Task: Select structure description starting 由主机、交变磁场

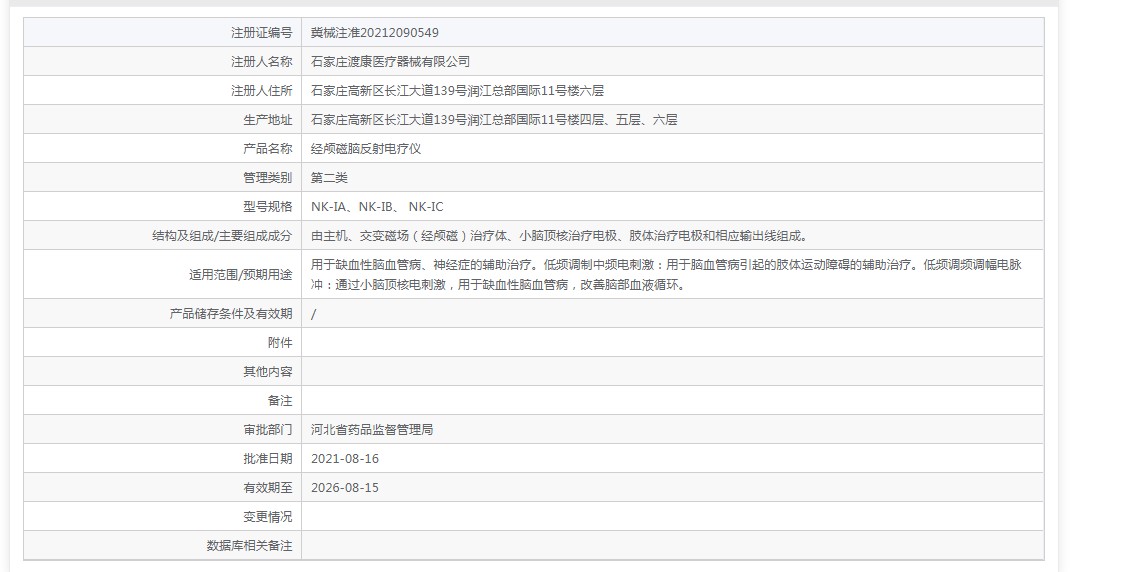Action: click(560, 235)
